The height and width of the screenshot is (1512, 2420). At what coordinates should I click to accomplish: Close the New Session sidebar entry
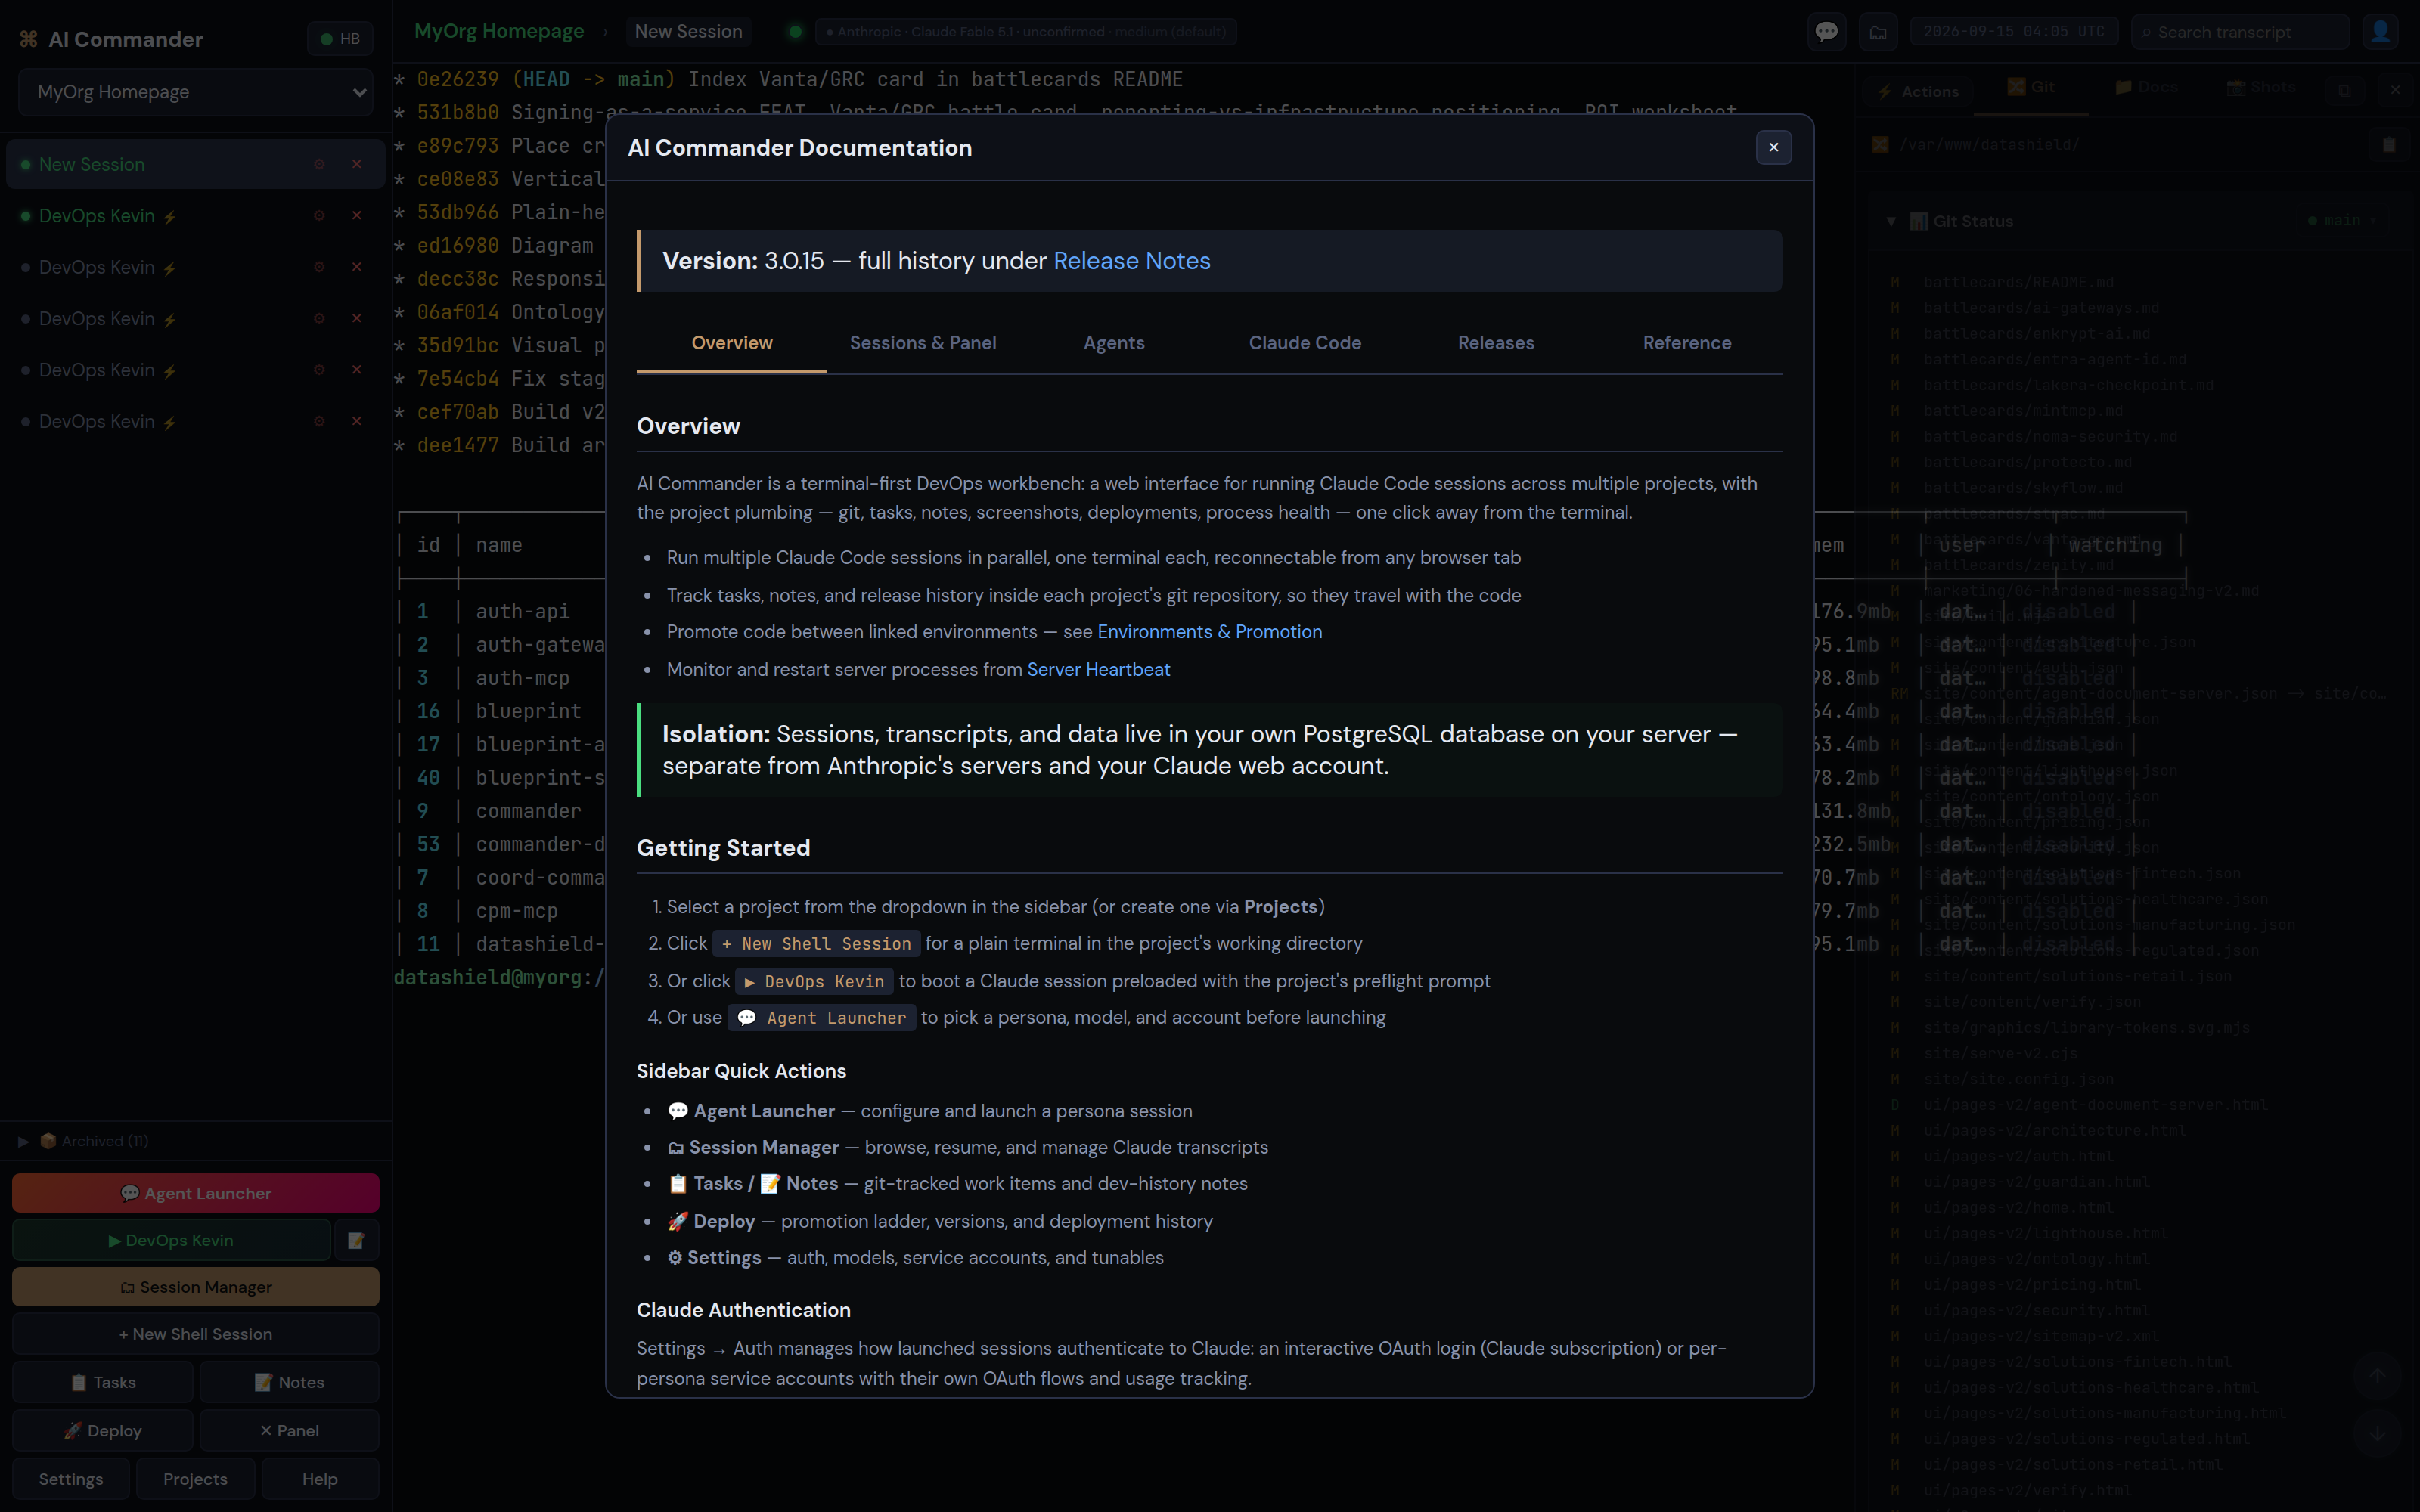[x=357, y=164]
